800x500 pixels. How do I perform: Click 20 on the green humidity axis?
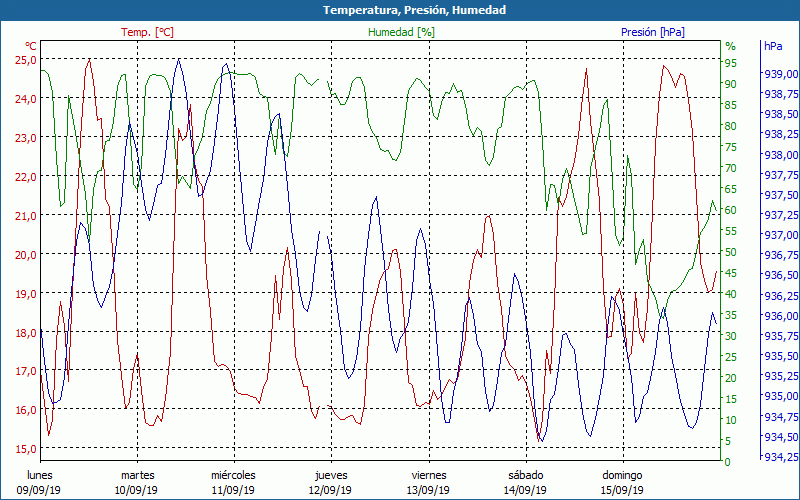pos(731,378)
